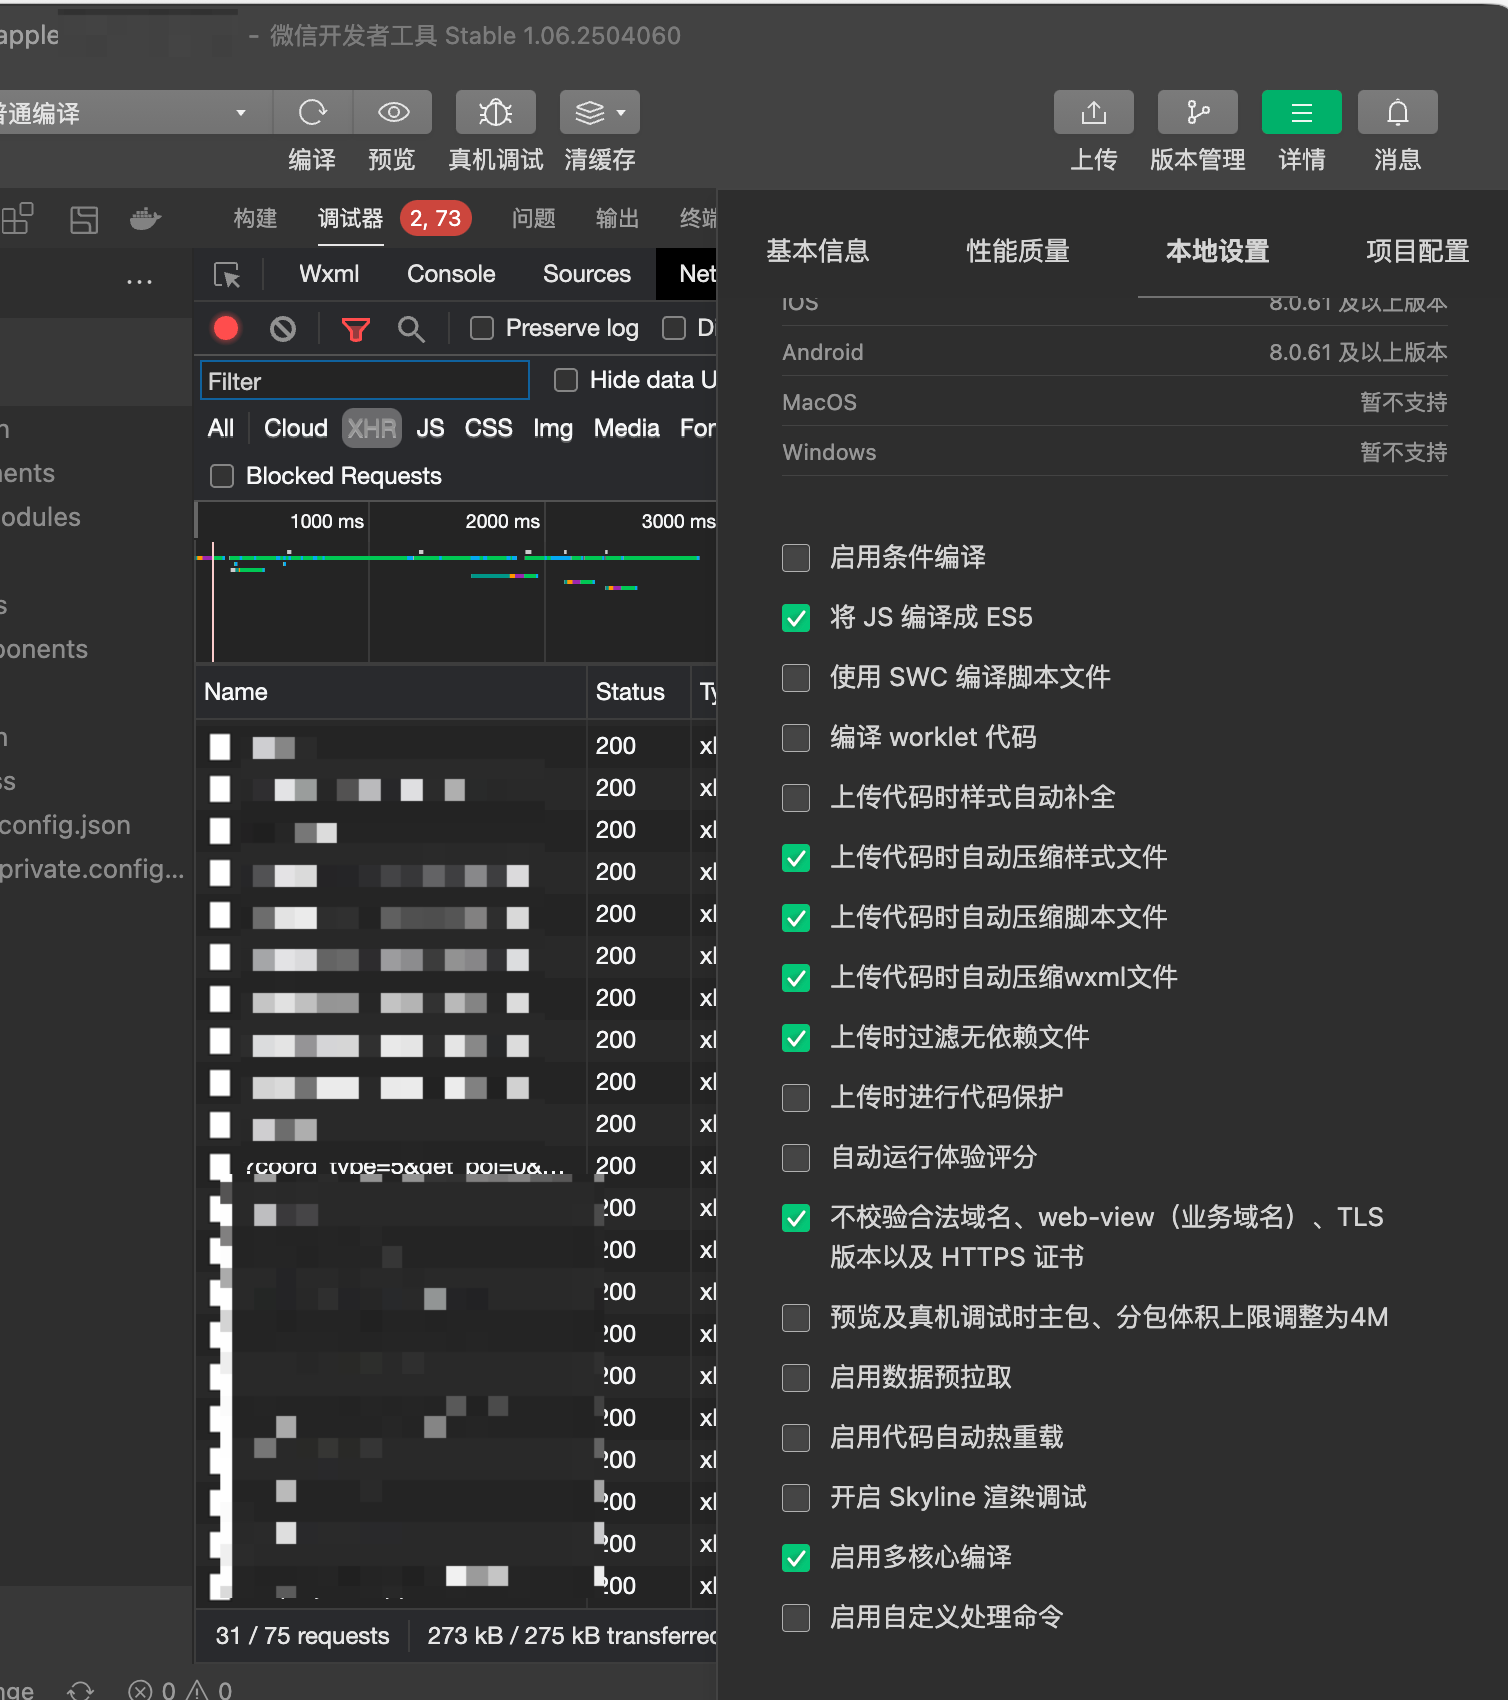
Task: Toggle the red filter funnel icon
Action: click(x=356, y=328)
